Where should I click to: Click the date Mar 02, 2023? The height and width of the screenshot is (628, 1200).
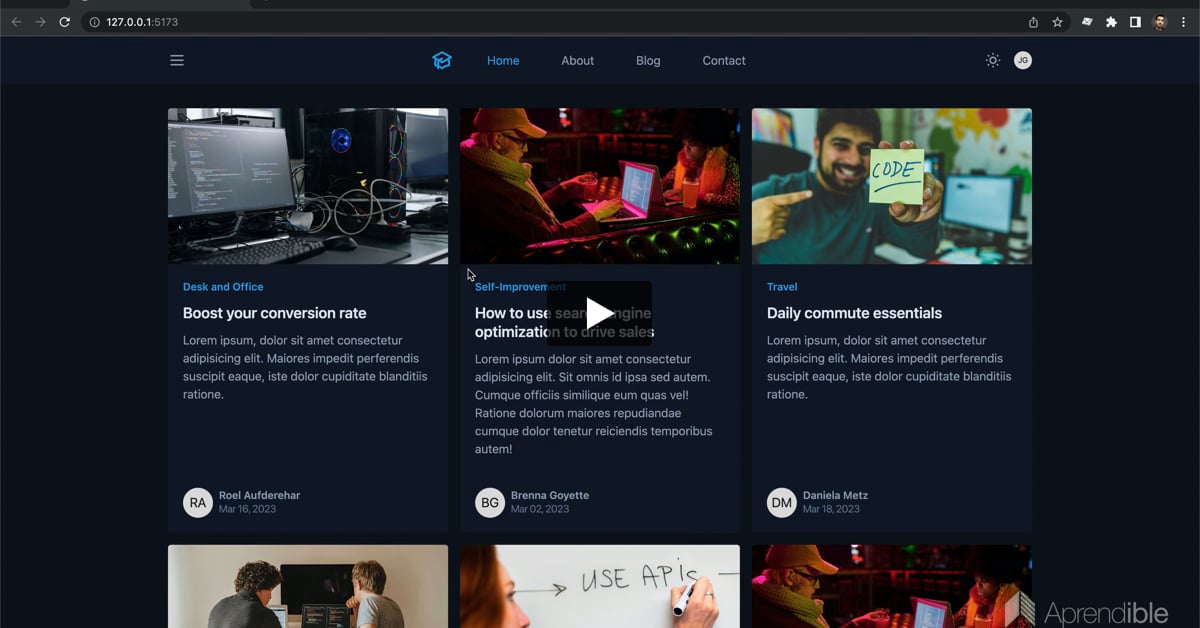[540, 509]
